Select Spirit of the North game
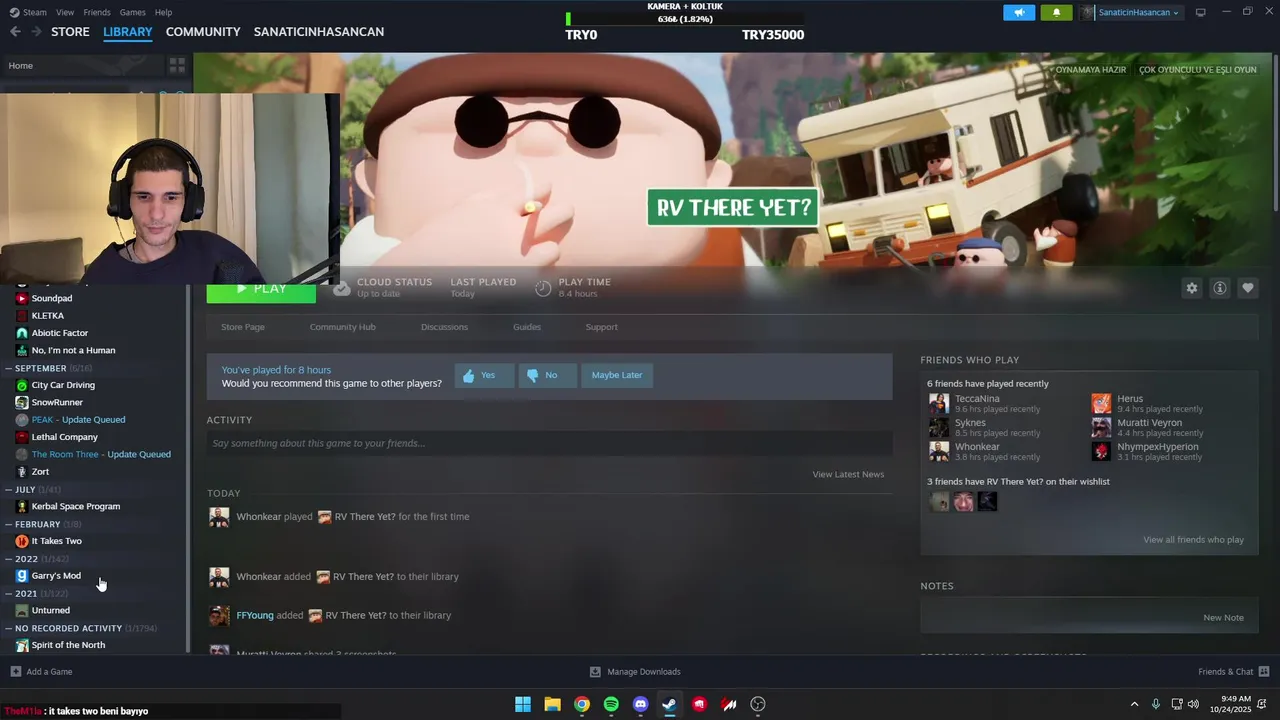 pyautogui.click(x=68, y=645)
